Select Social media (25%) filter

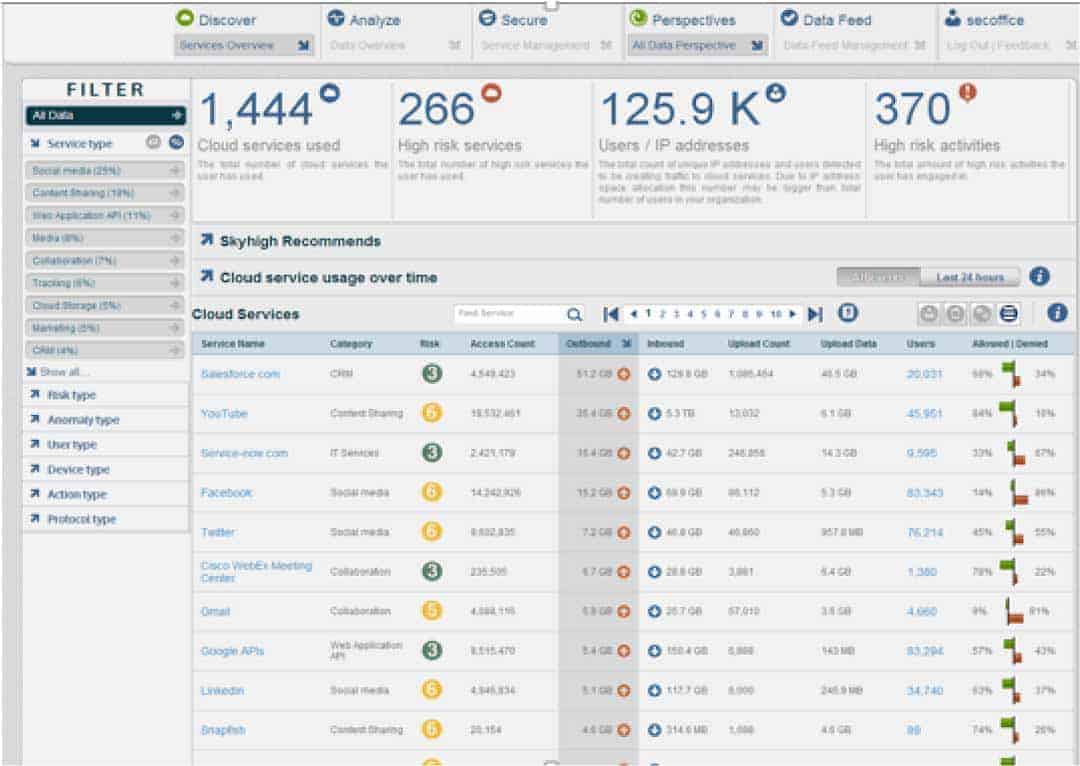(105, 170)
